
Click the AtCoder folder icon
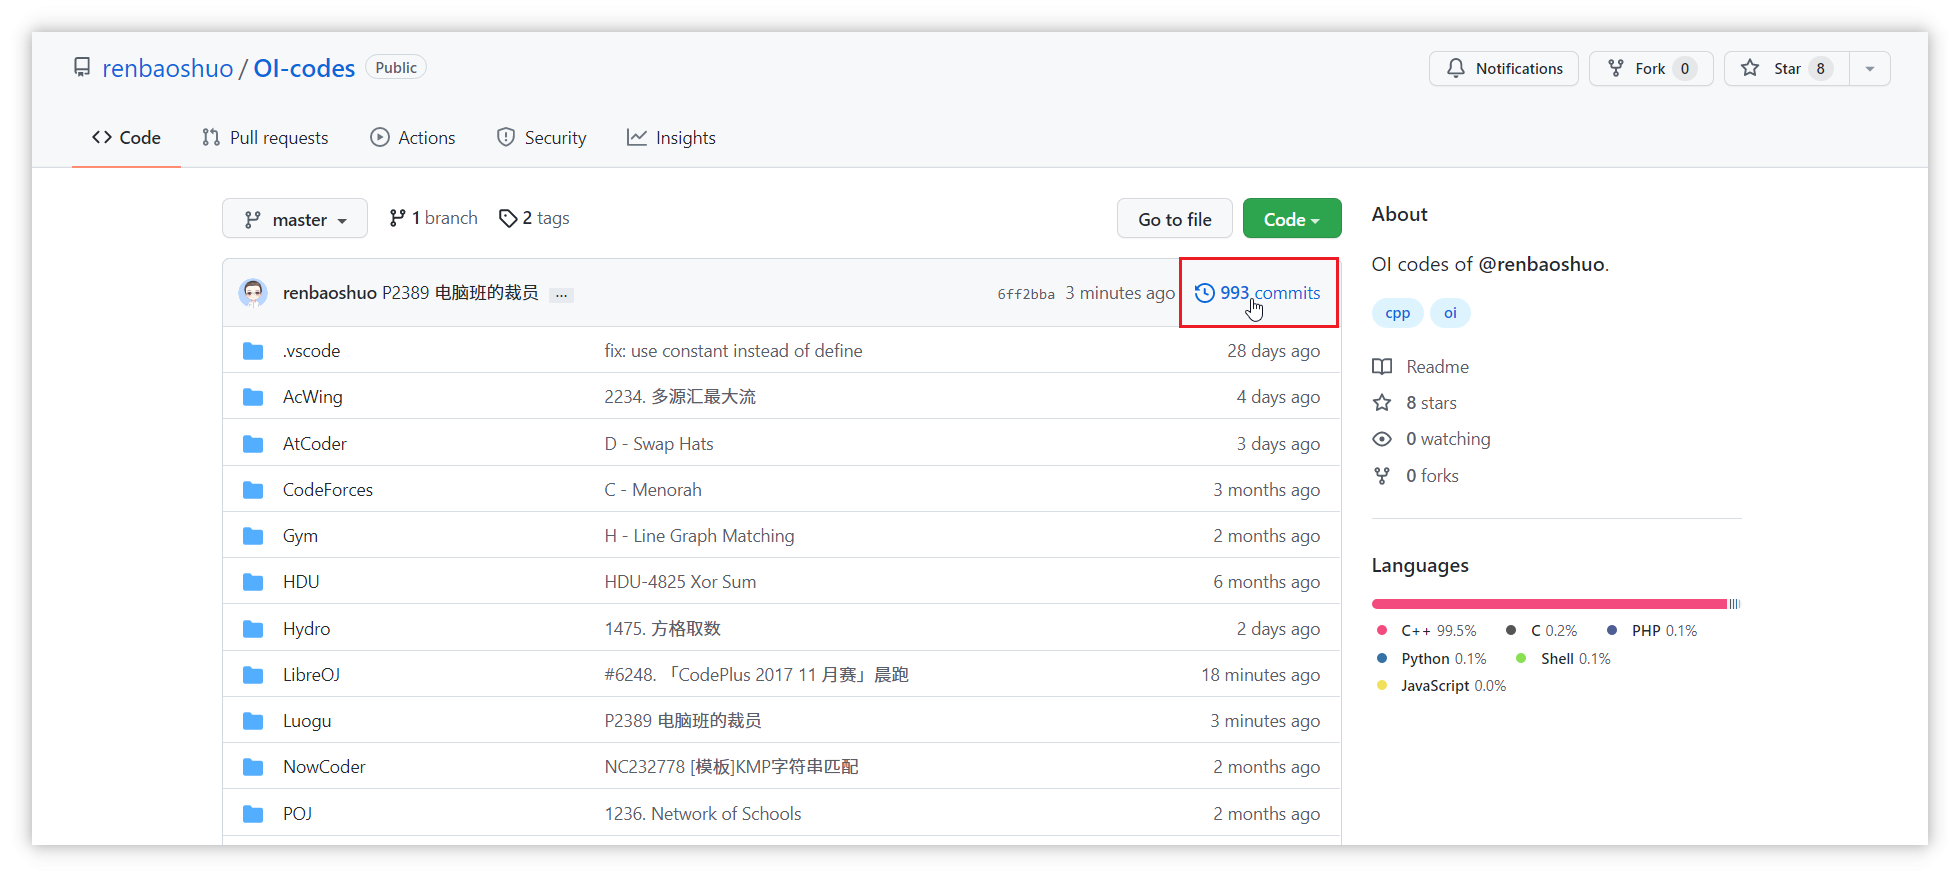coord(253,444)
